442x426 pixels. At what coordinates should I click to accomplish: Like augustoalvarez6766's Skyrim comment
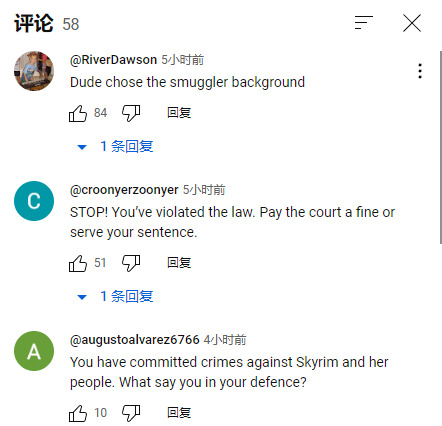coord(78,413)
